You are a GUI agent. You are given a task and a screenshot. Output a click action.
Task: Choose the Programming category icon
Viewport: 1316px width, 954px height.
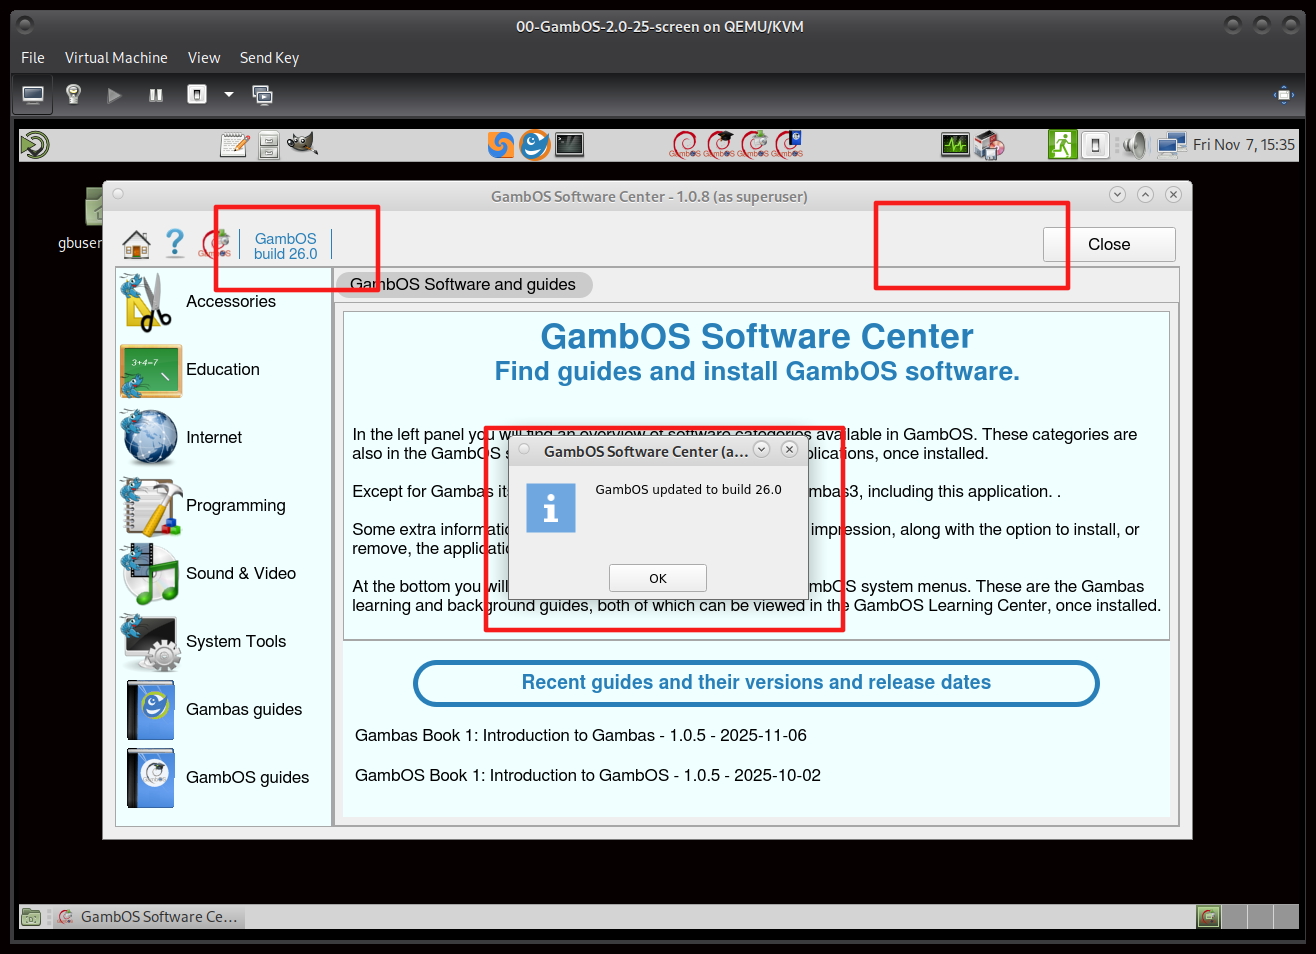pos(150,506)
